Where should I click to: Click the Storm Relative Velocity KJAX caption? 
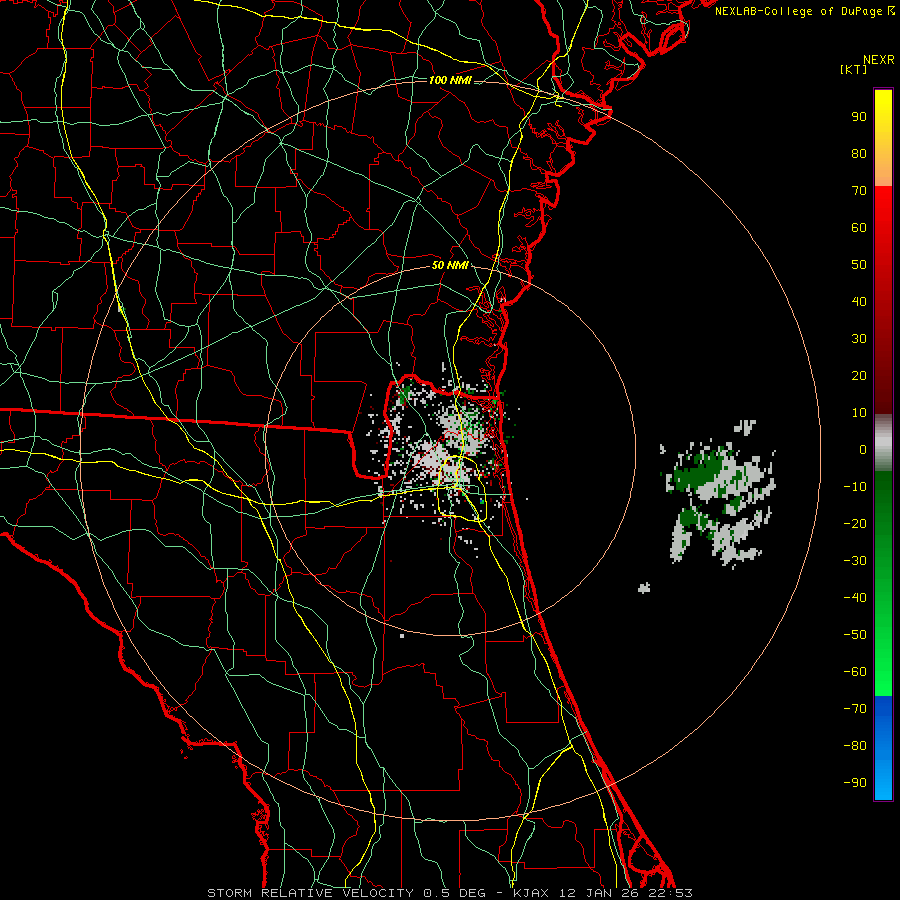coord(450,893)
